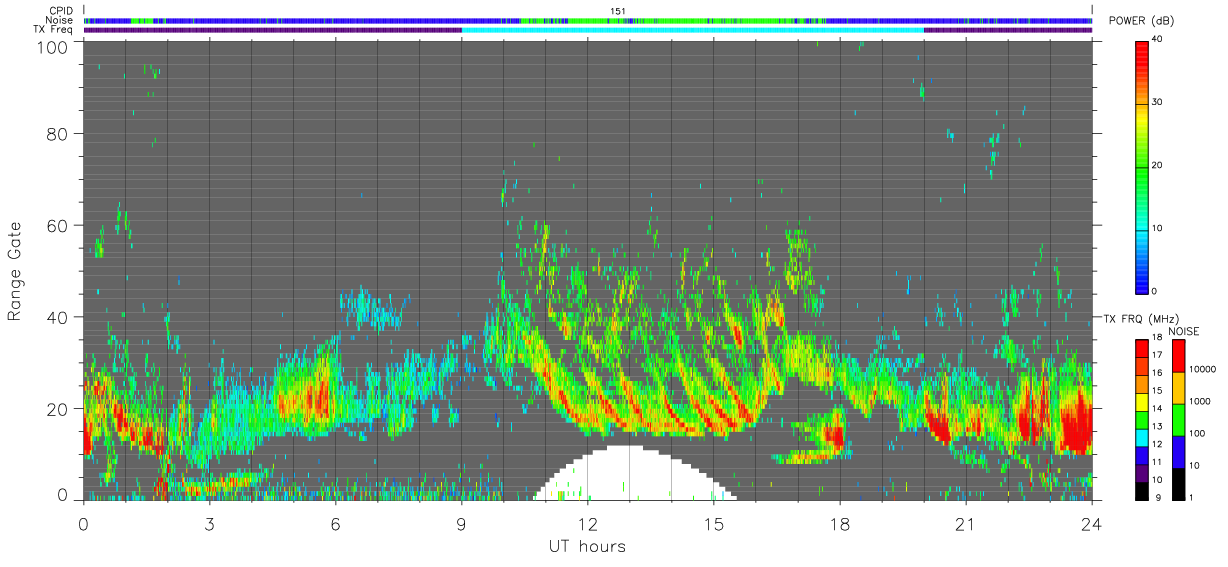Select the 0 tick on the power color bar

1155,291
